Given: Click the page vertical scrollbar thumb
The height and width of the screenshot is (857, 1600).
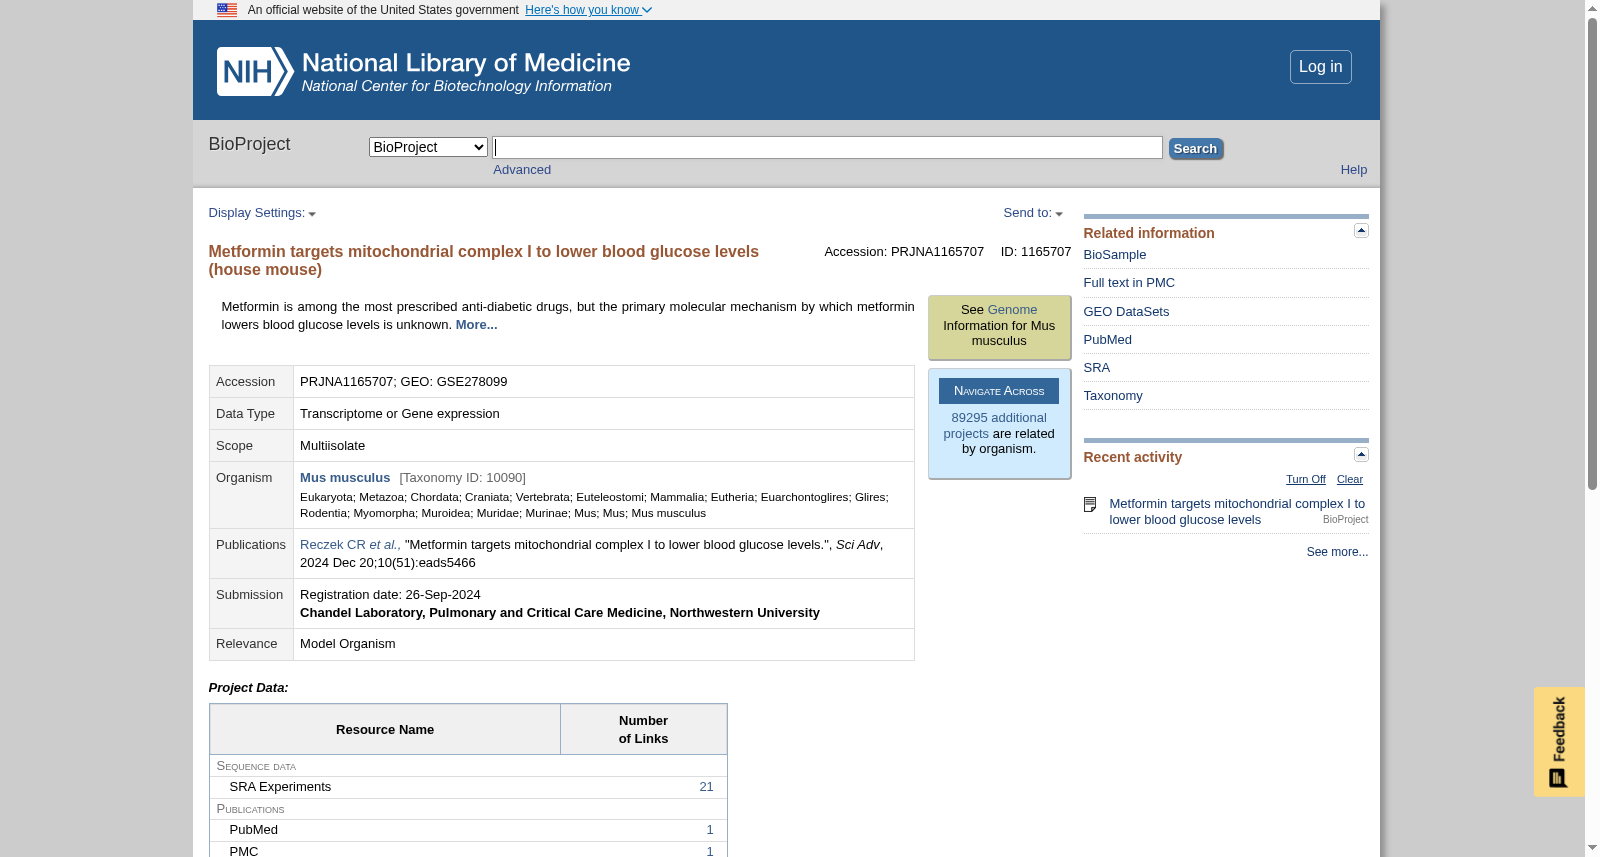Looking at the screenshot, I should pos(1592,254).
